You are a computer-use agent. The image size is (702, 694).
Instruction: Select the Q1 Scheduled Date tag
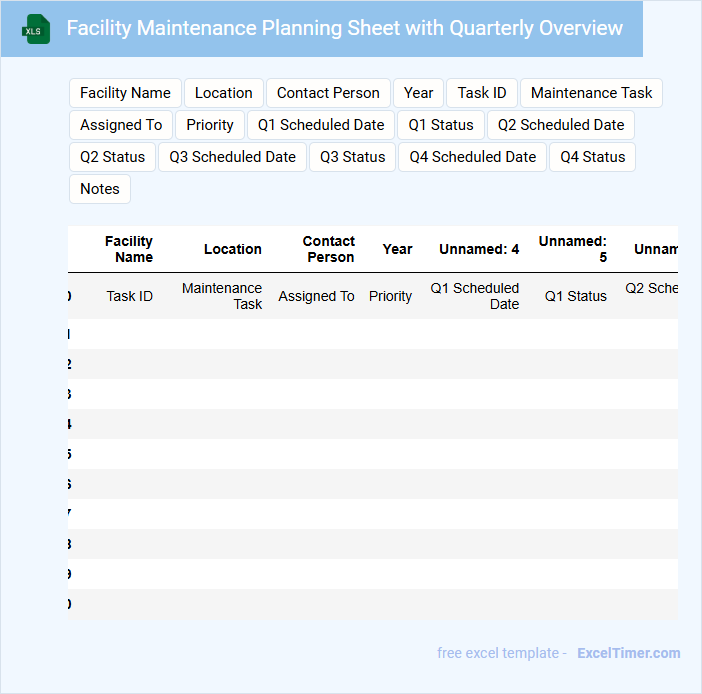click(321, 125)
